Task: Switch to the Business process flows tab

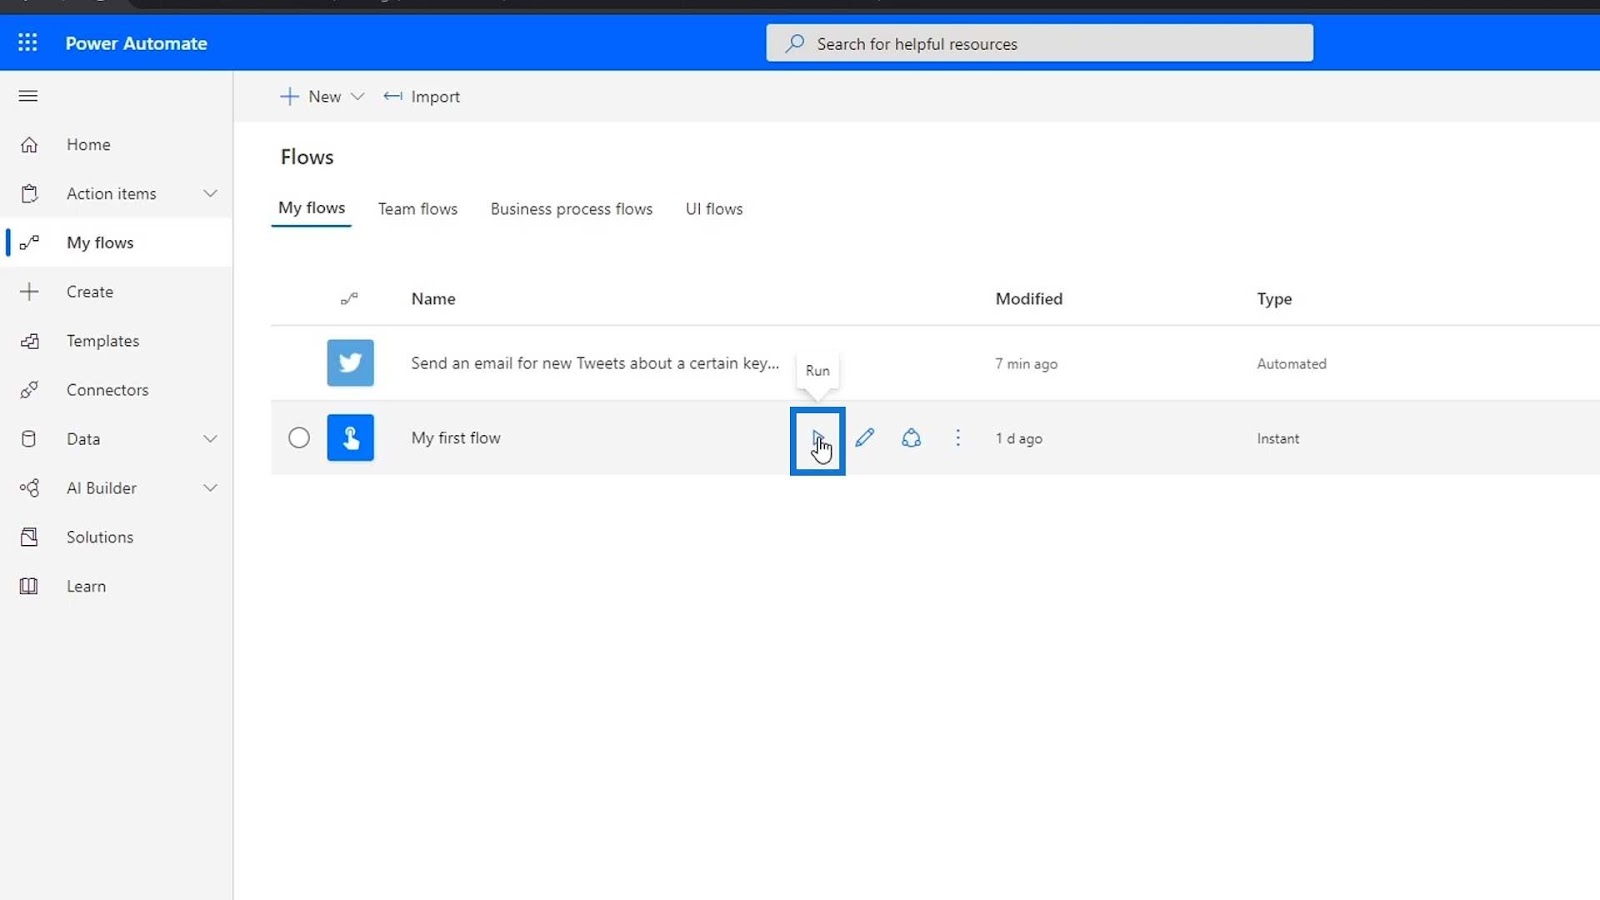Action: pos(571,209)
